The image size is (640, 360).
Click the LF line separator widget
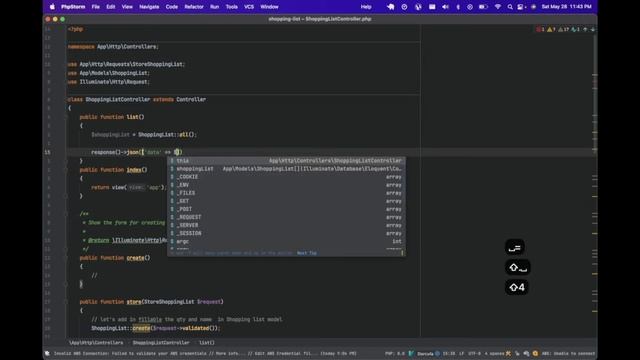pyautogui.click(x=462, y=353)
